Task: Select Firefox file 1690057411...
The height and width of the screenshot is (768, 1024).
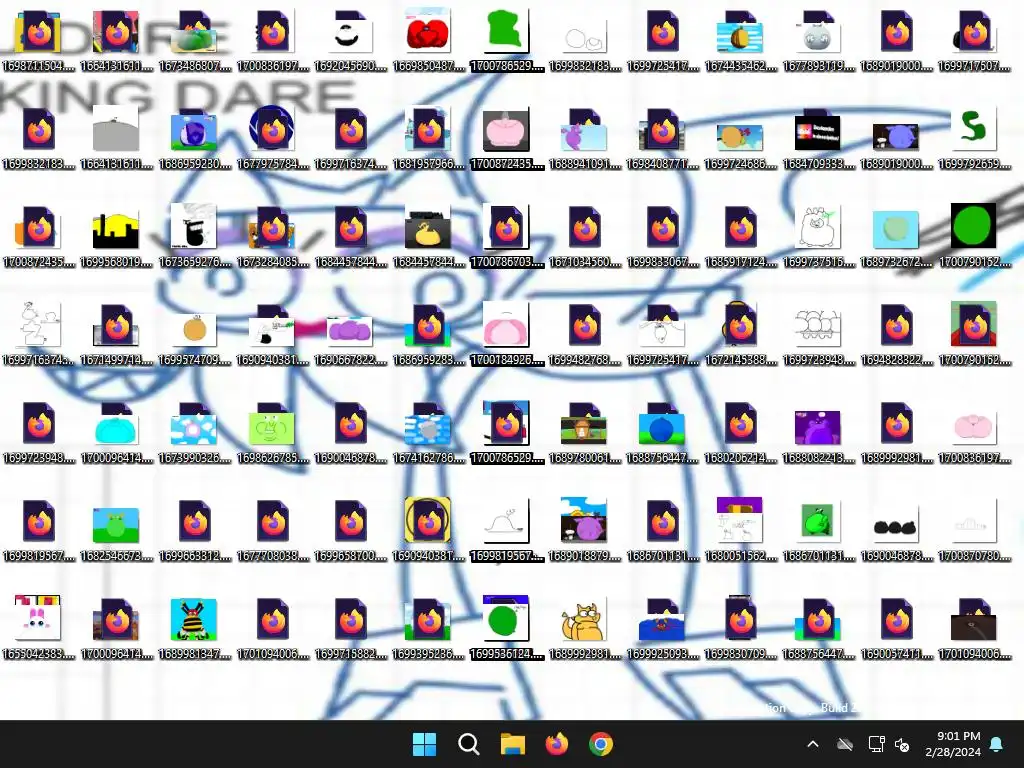Action: pos(896,628)
